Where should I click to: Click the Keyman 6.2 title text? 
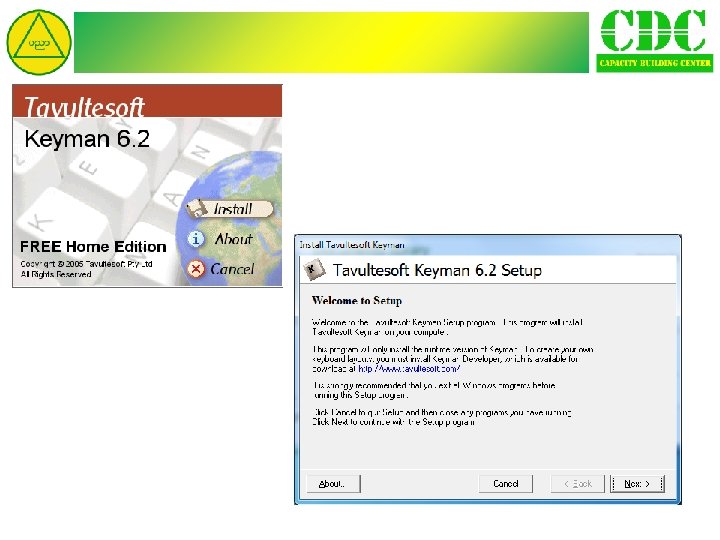coord(87,139)
